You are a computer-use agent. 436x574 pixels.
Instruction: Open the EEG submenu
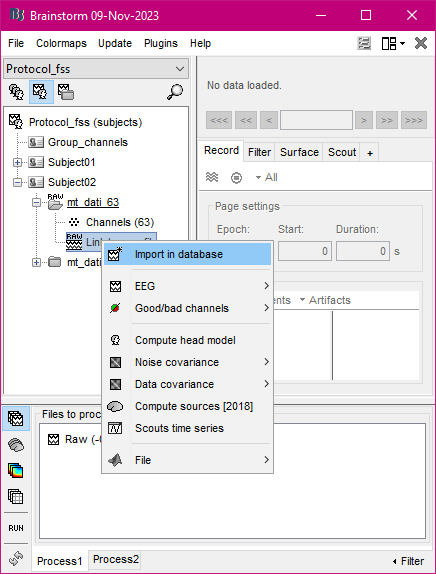(x=187, y=286)
